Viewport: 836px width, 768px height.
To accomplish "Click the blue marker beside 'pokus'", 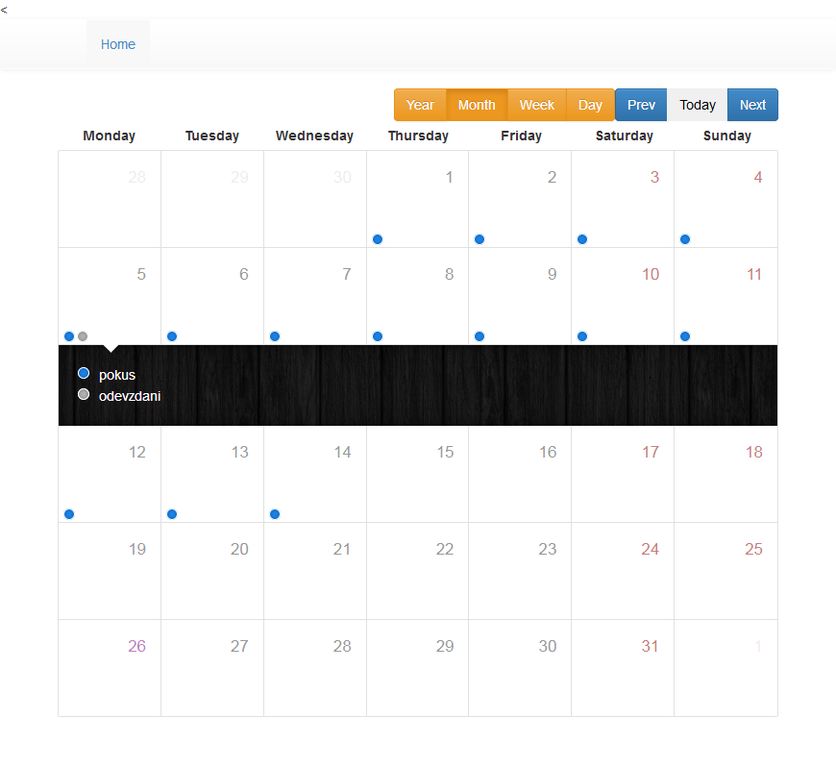I will 84,373.
